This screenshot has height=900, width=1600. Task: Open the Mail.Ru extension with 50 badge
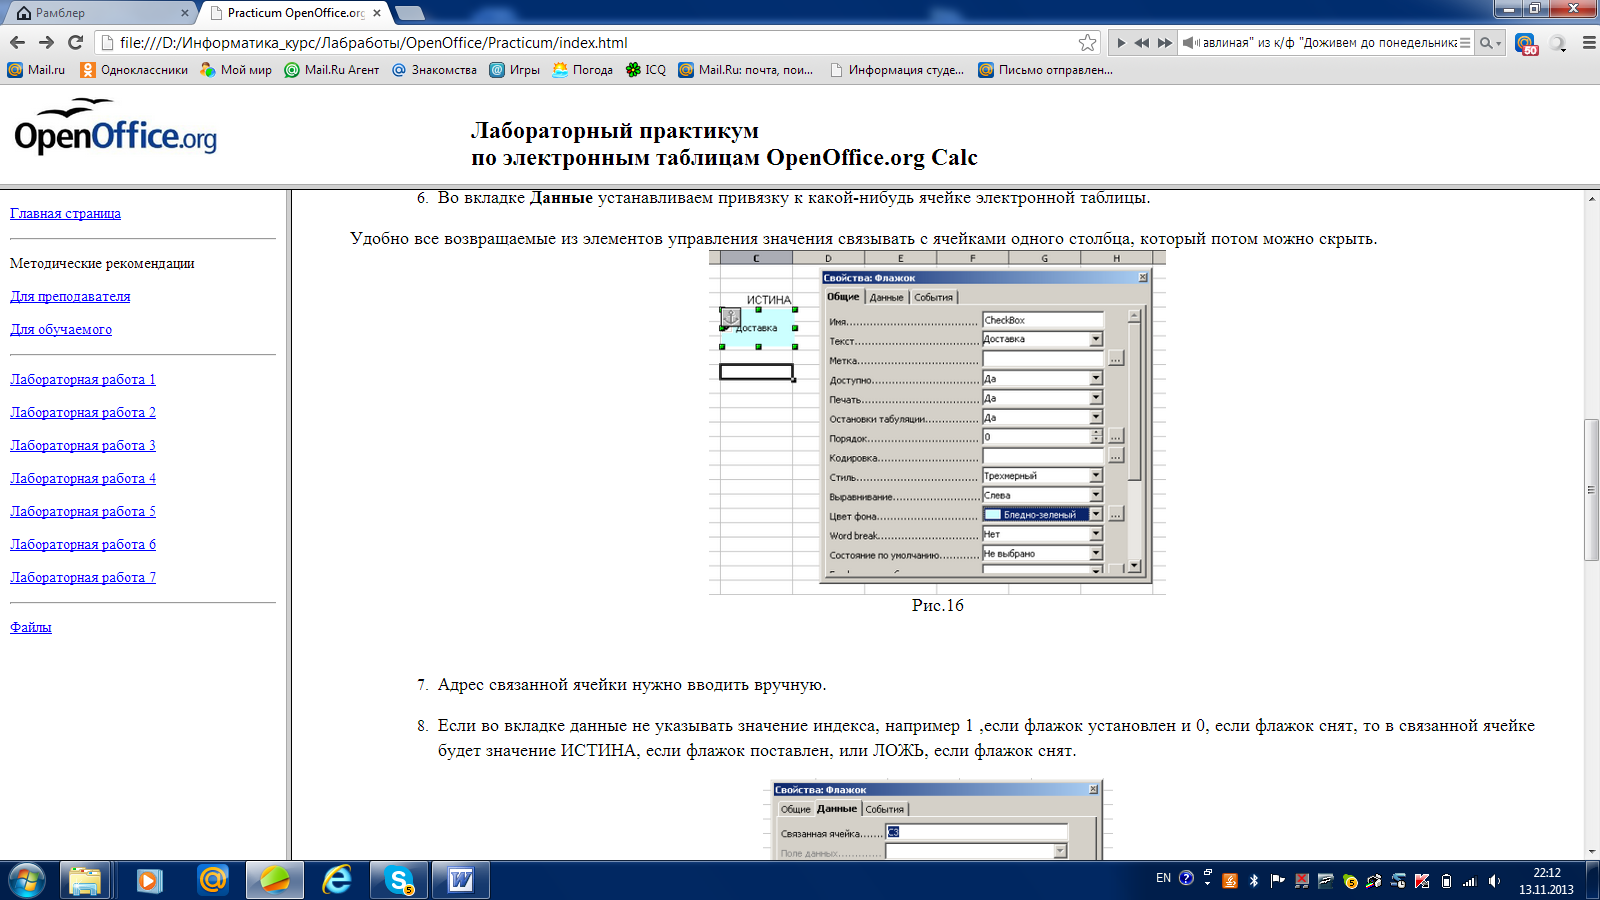[1525, 43]
